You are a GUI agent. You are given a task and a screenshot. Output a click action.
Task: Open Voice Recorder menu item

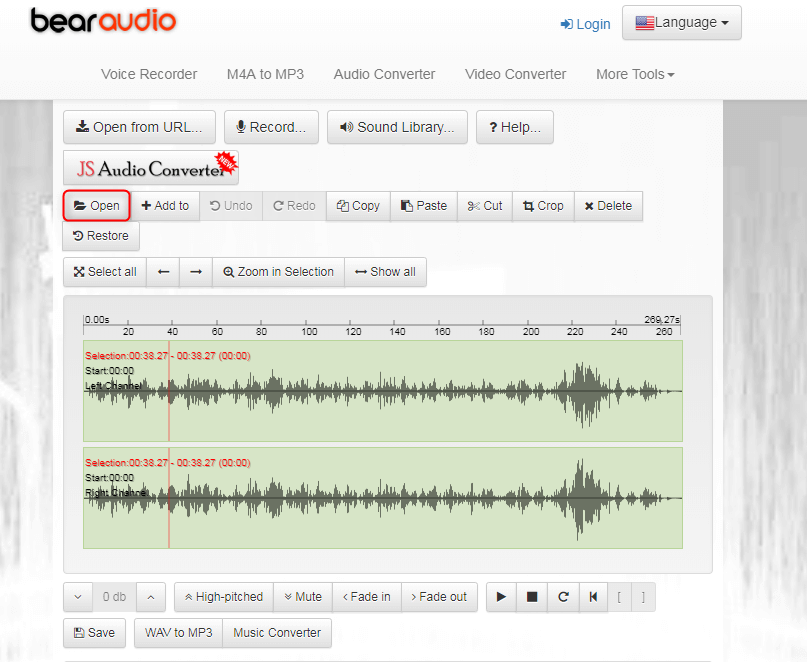click(149, 74)
